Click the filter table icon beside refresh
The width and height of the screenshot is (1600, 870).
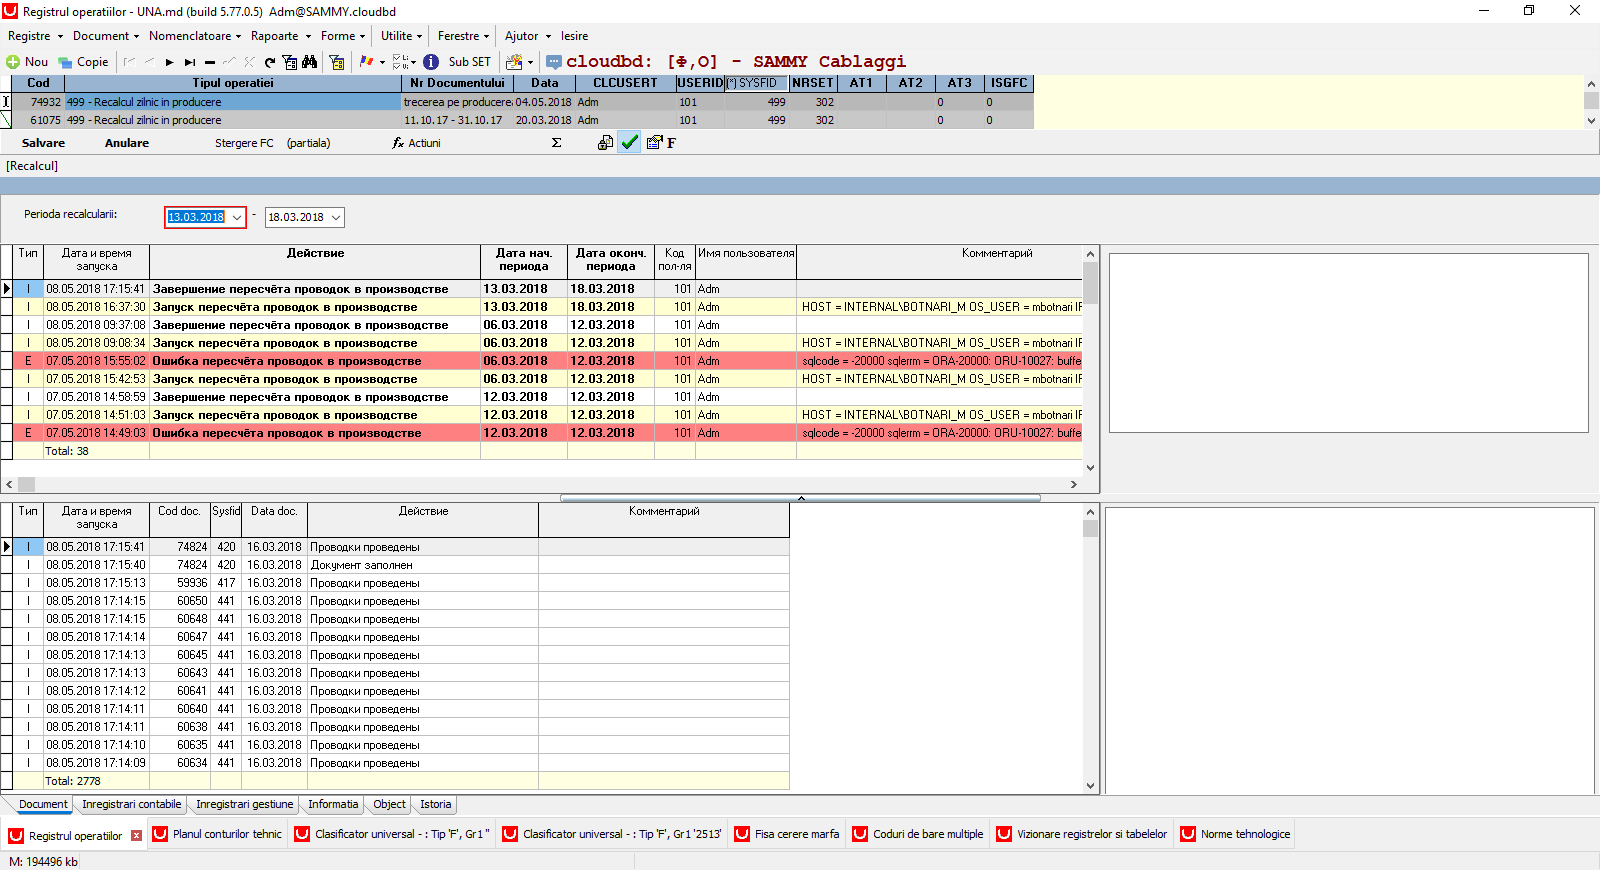coord(290,62)
